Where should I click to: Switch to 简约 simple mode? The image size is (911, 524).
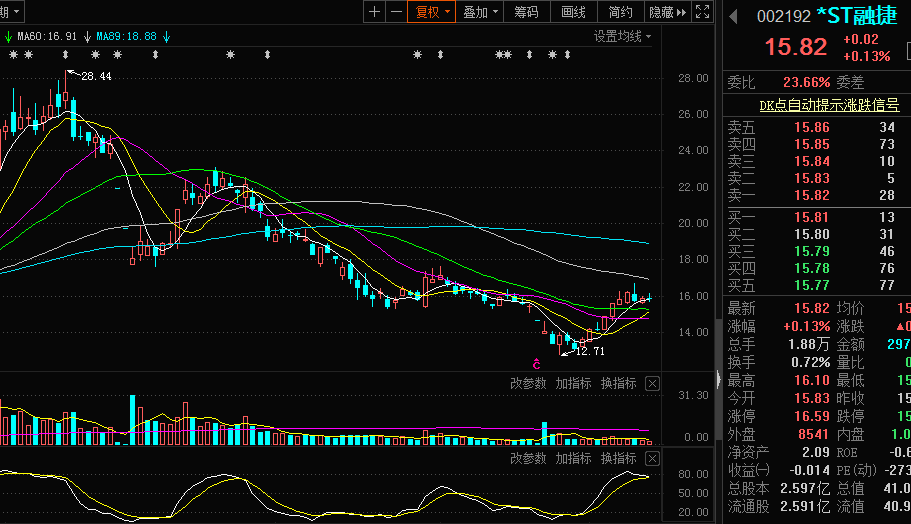[621, 12]
